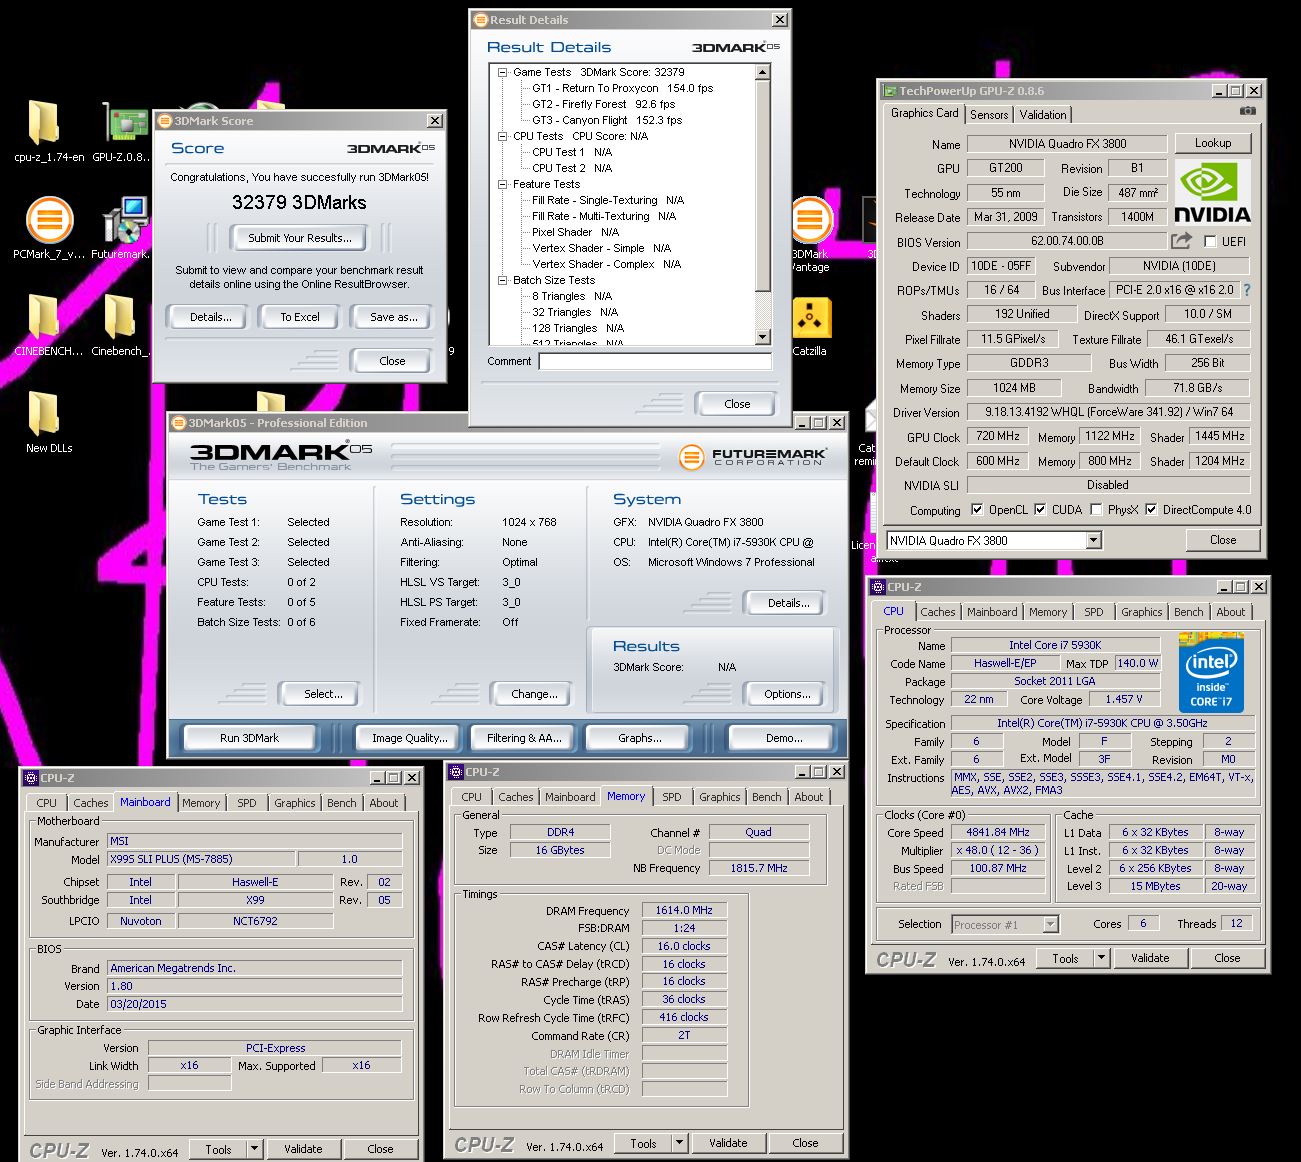Click the NVIDIA logo in GPU-Z

tap(1212, 191)
